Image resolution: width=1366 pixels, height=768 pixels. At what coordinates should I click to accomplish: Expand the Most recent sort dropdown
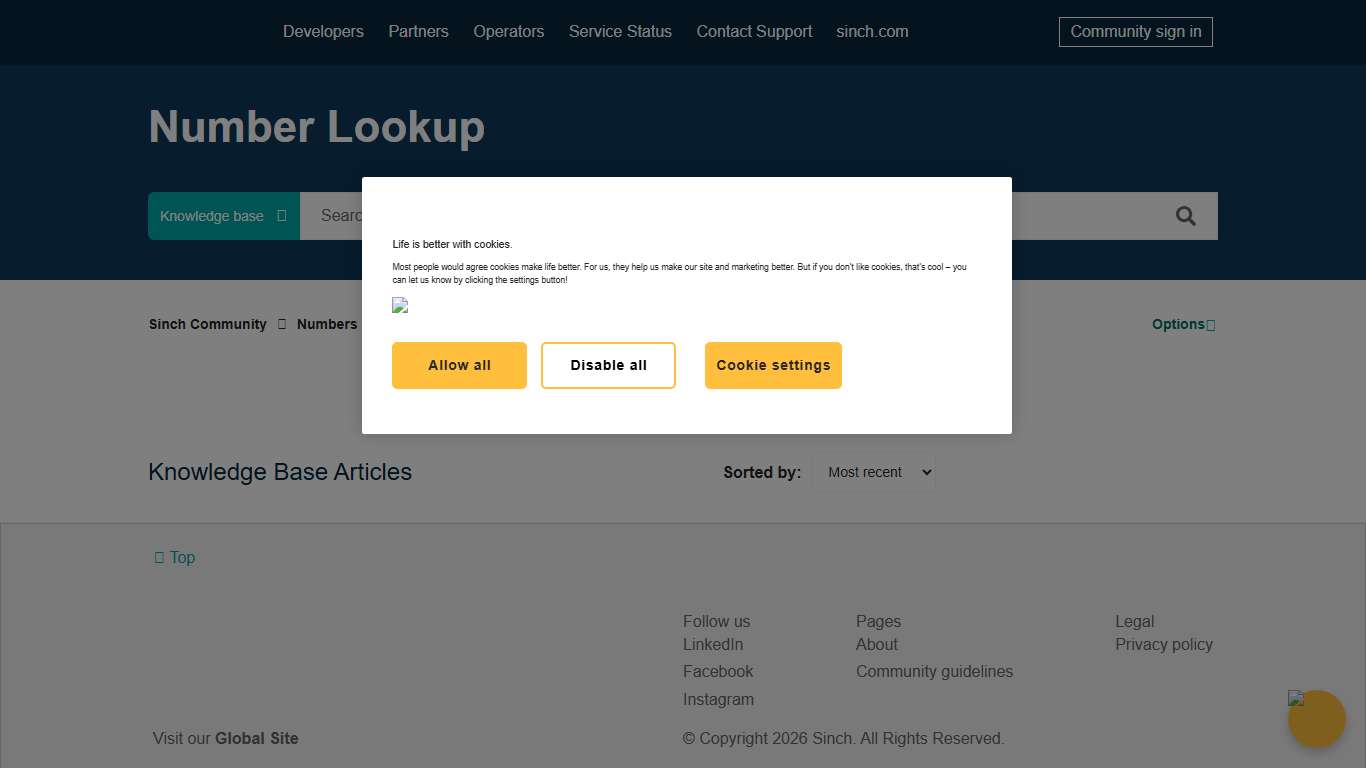point(875,471)
